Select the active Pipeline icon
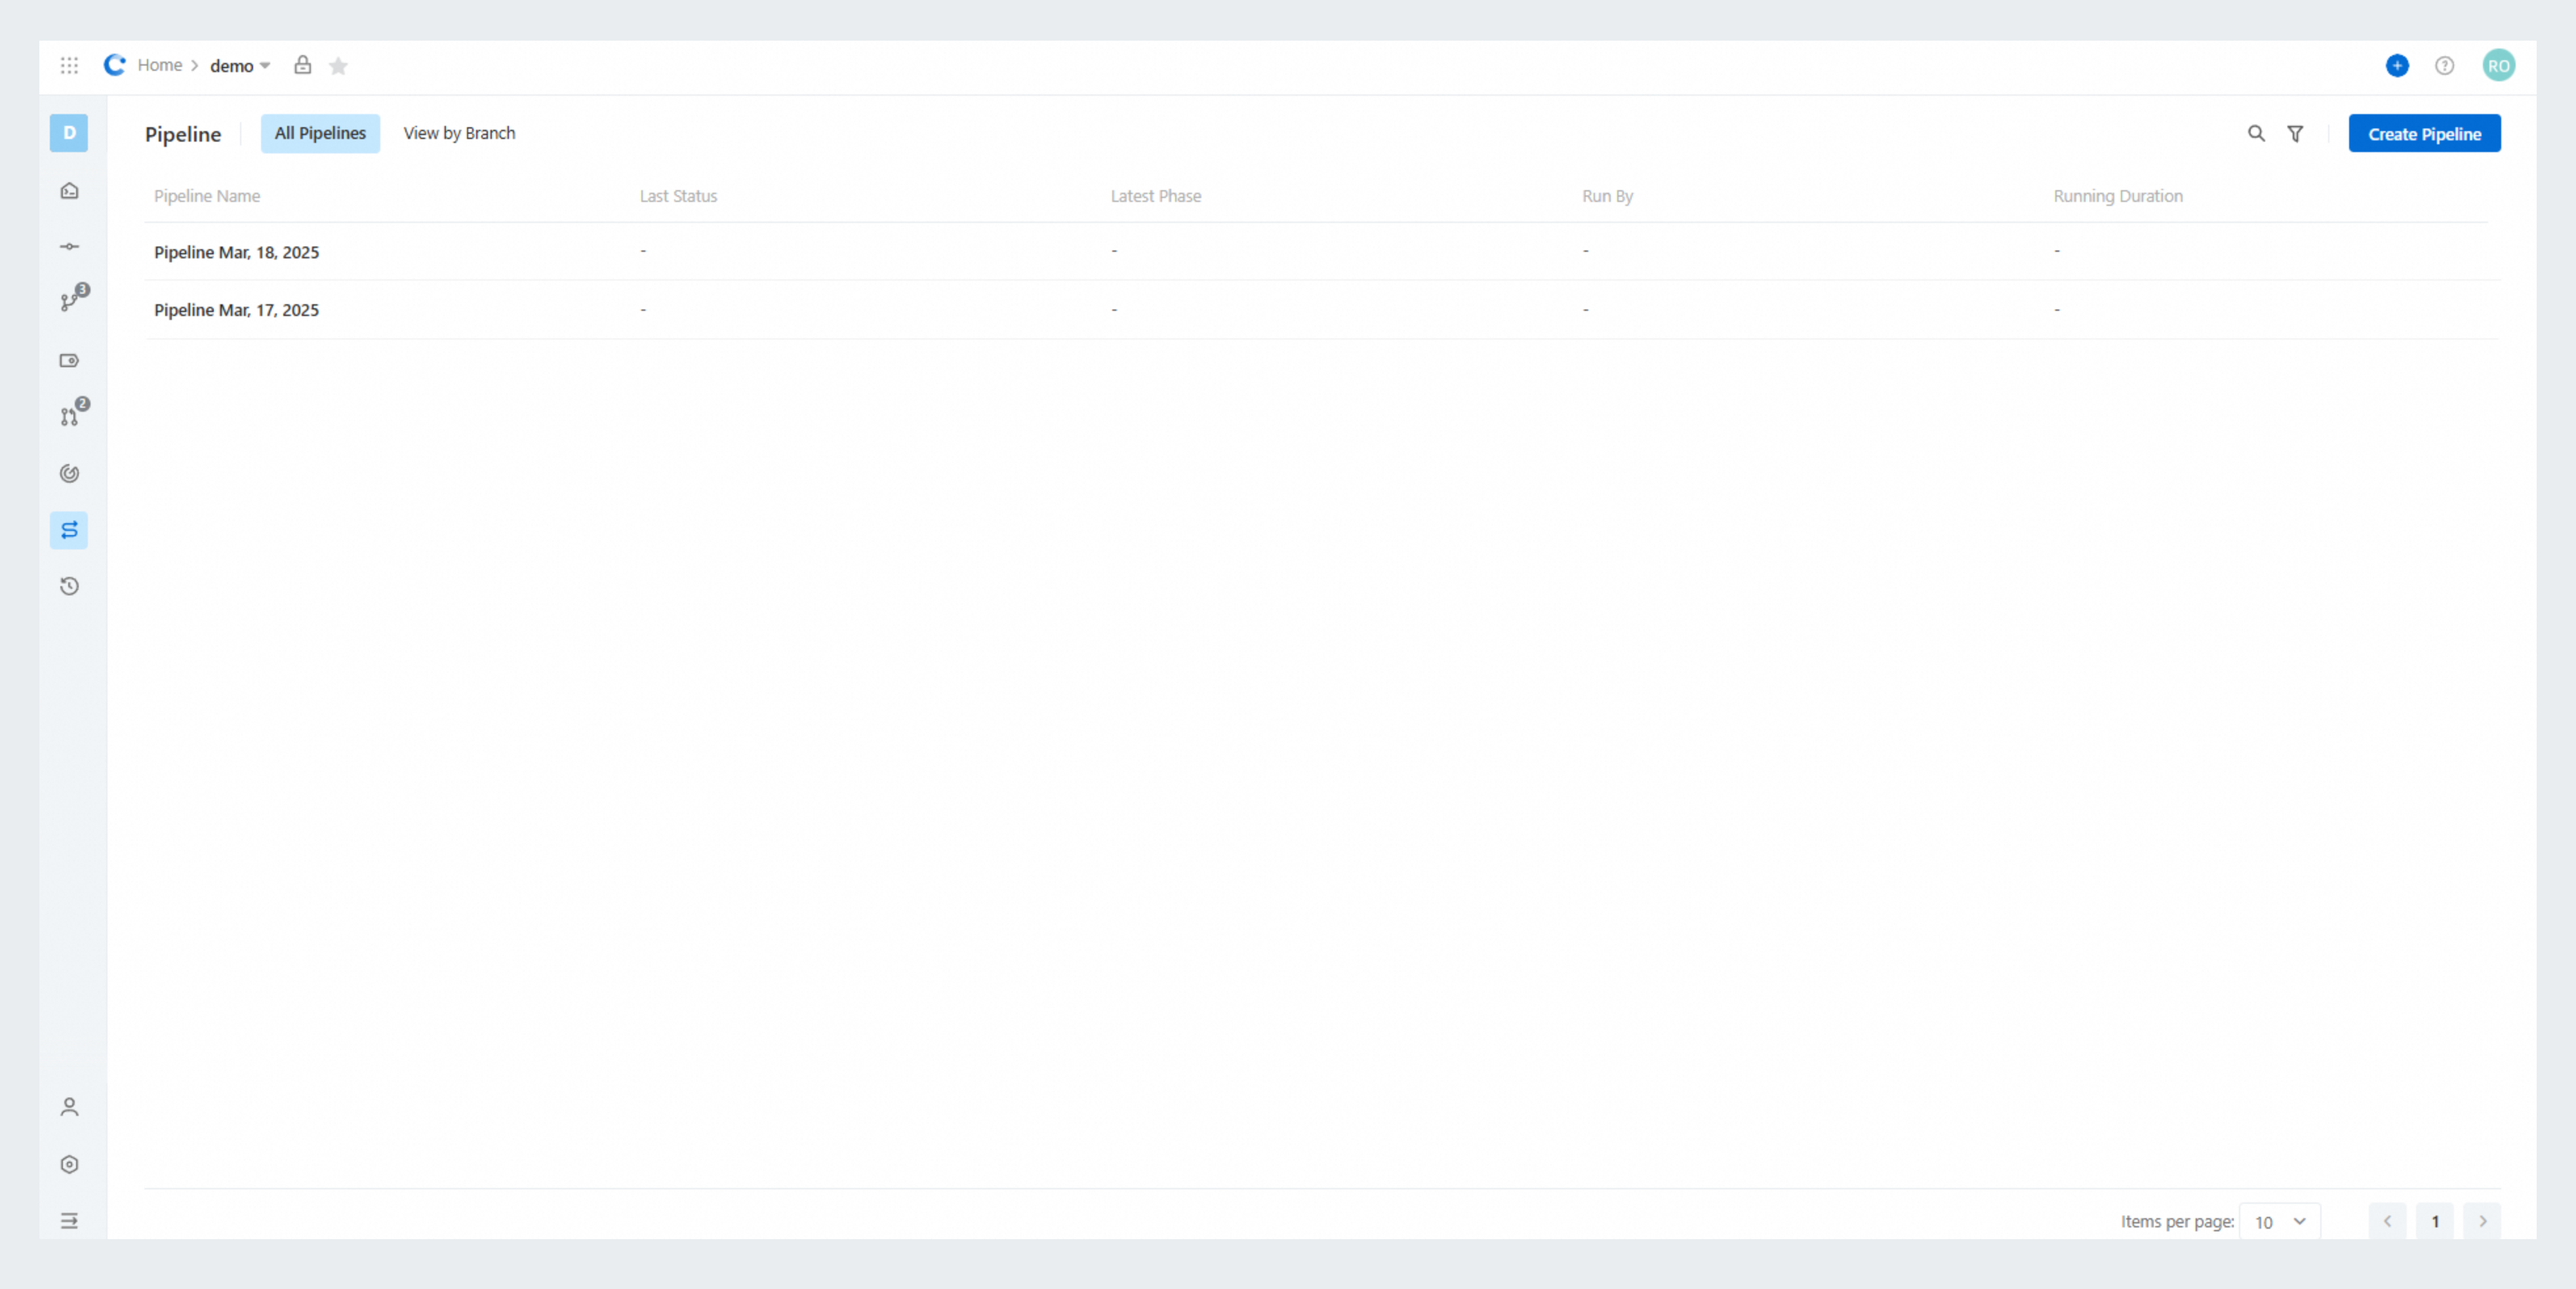 pyautogui.click(x=69, y=530)
